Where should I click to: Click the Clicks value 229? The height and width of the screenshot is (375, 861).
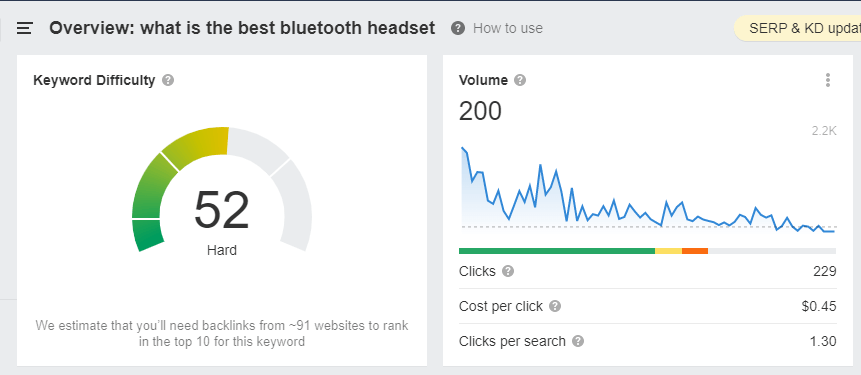point(825,271)
